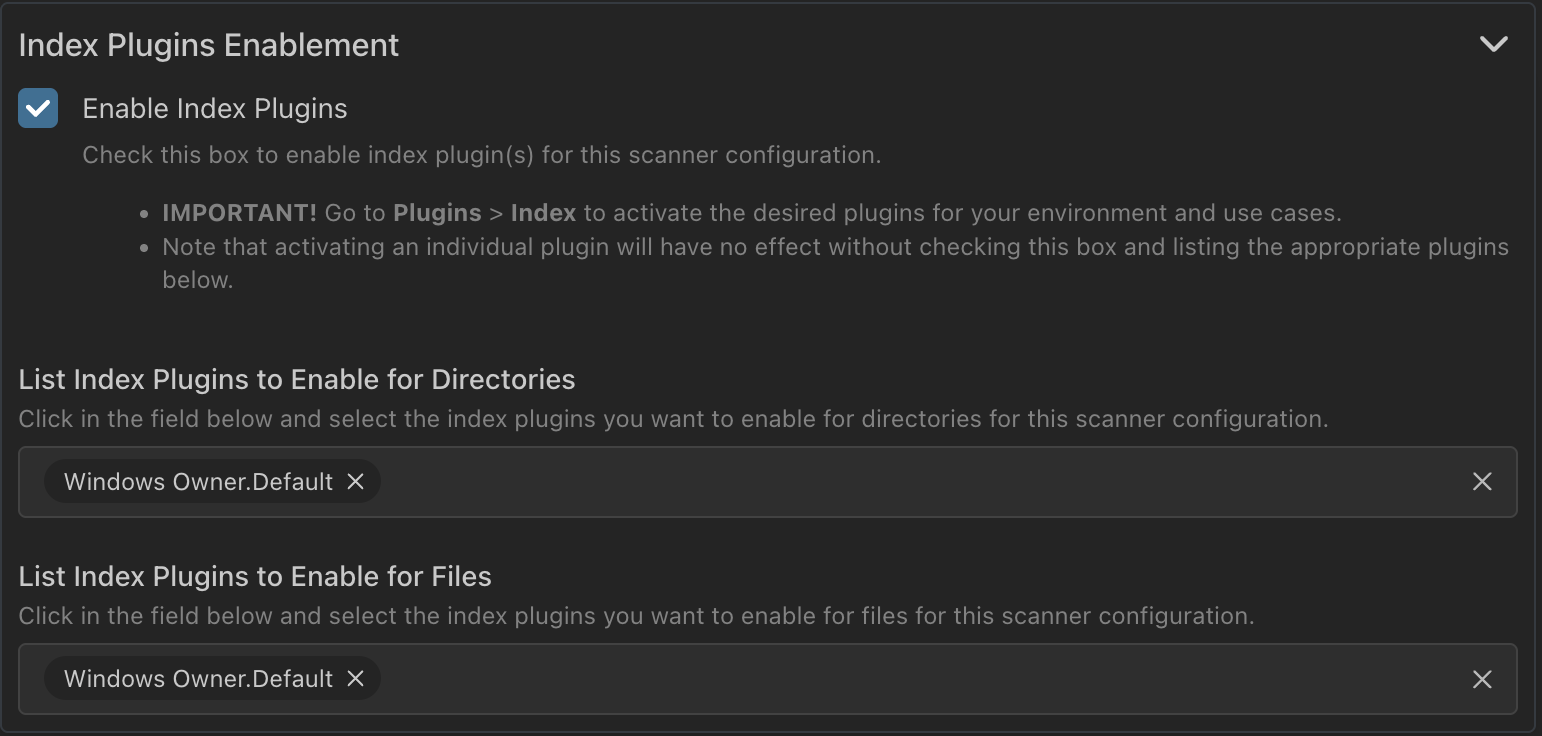
Task: Click the List Index Plugins for Files heading
Action: (x=255, y=577)
